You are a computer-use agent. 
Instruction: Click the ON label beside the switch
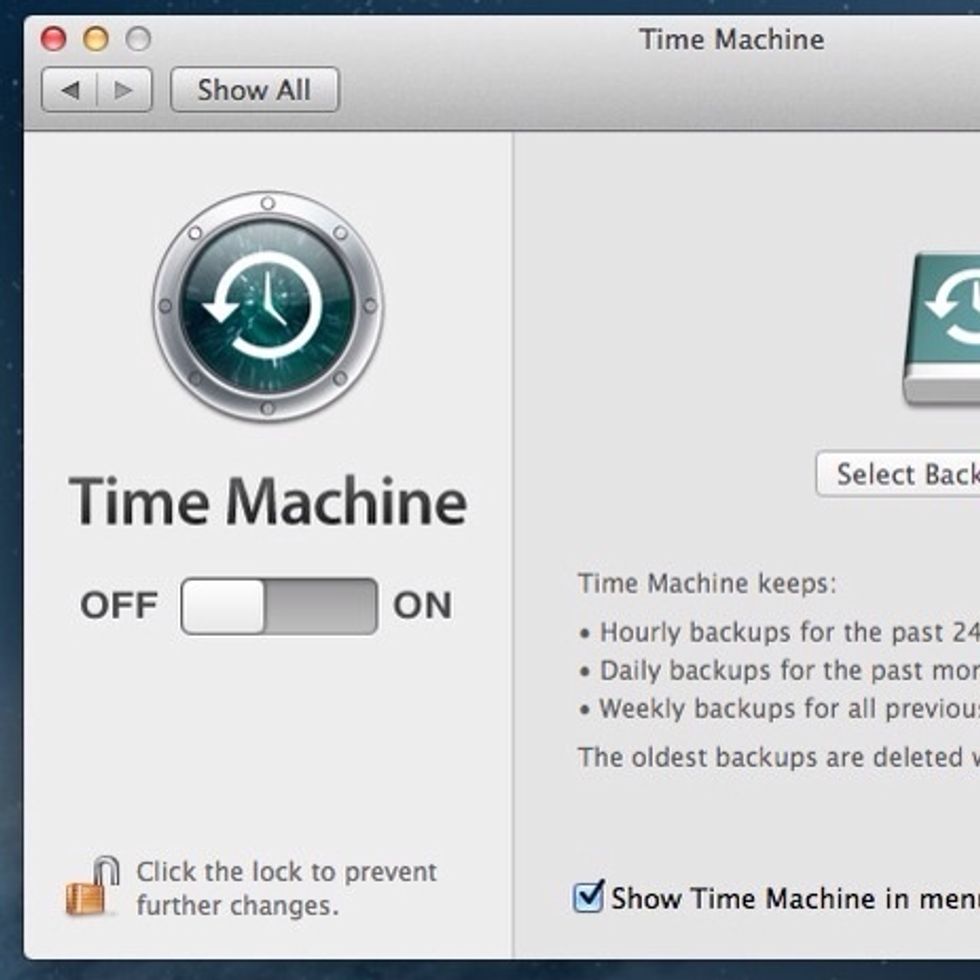click(x=424, y=604)
